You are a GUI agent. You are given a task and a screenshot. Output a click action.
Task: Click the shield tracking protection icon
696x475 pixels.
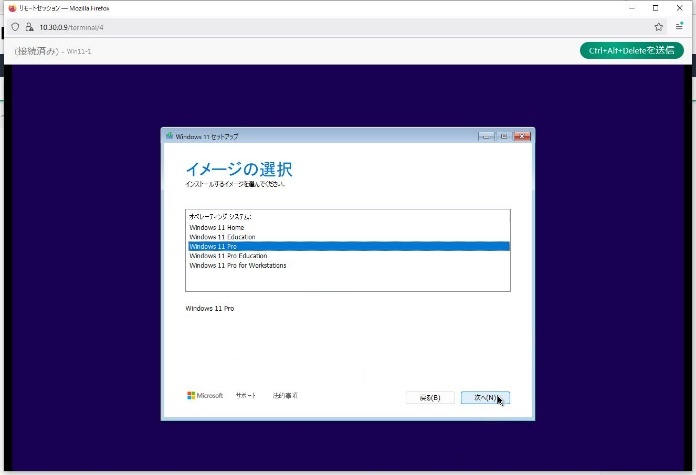(15, 27)
